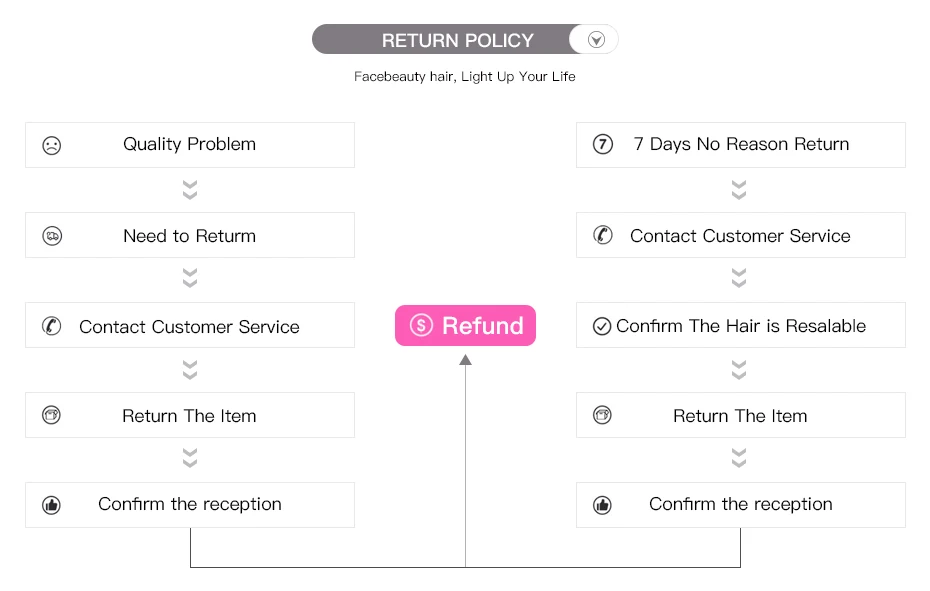The image size is (930, 591).
Task: Select the RETURN POLICY header tab
Action: 458,40
